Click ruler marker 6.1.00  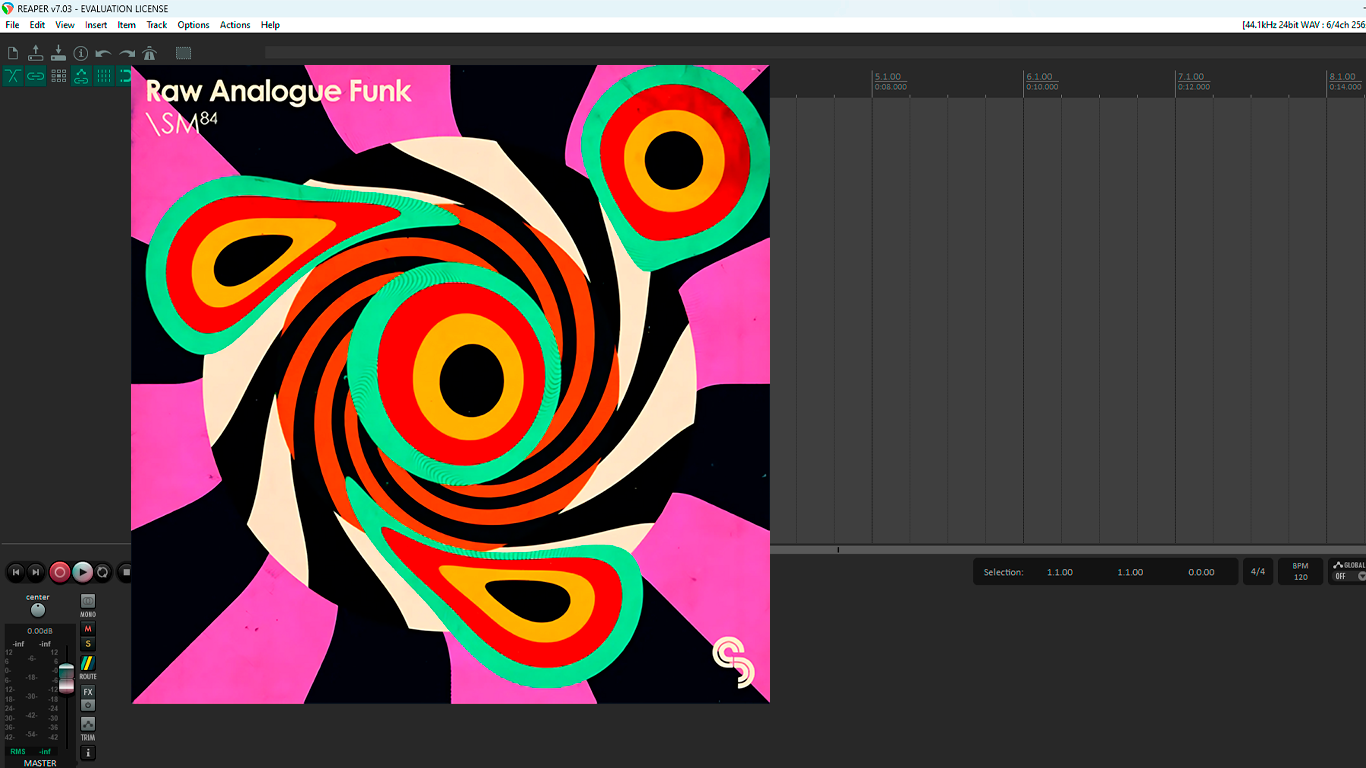pyautogui.click(x=1040, y=77)
